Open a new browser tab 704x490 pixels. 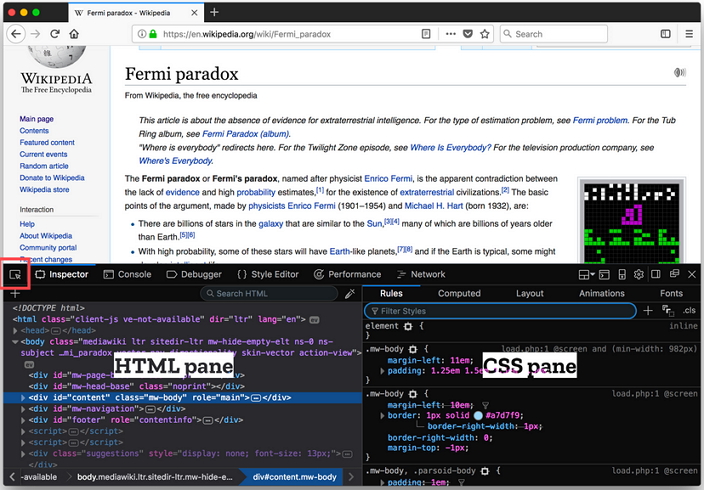click(x=214, y=12)
